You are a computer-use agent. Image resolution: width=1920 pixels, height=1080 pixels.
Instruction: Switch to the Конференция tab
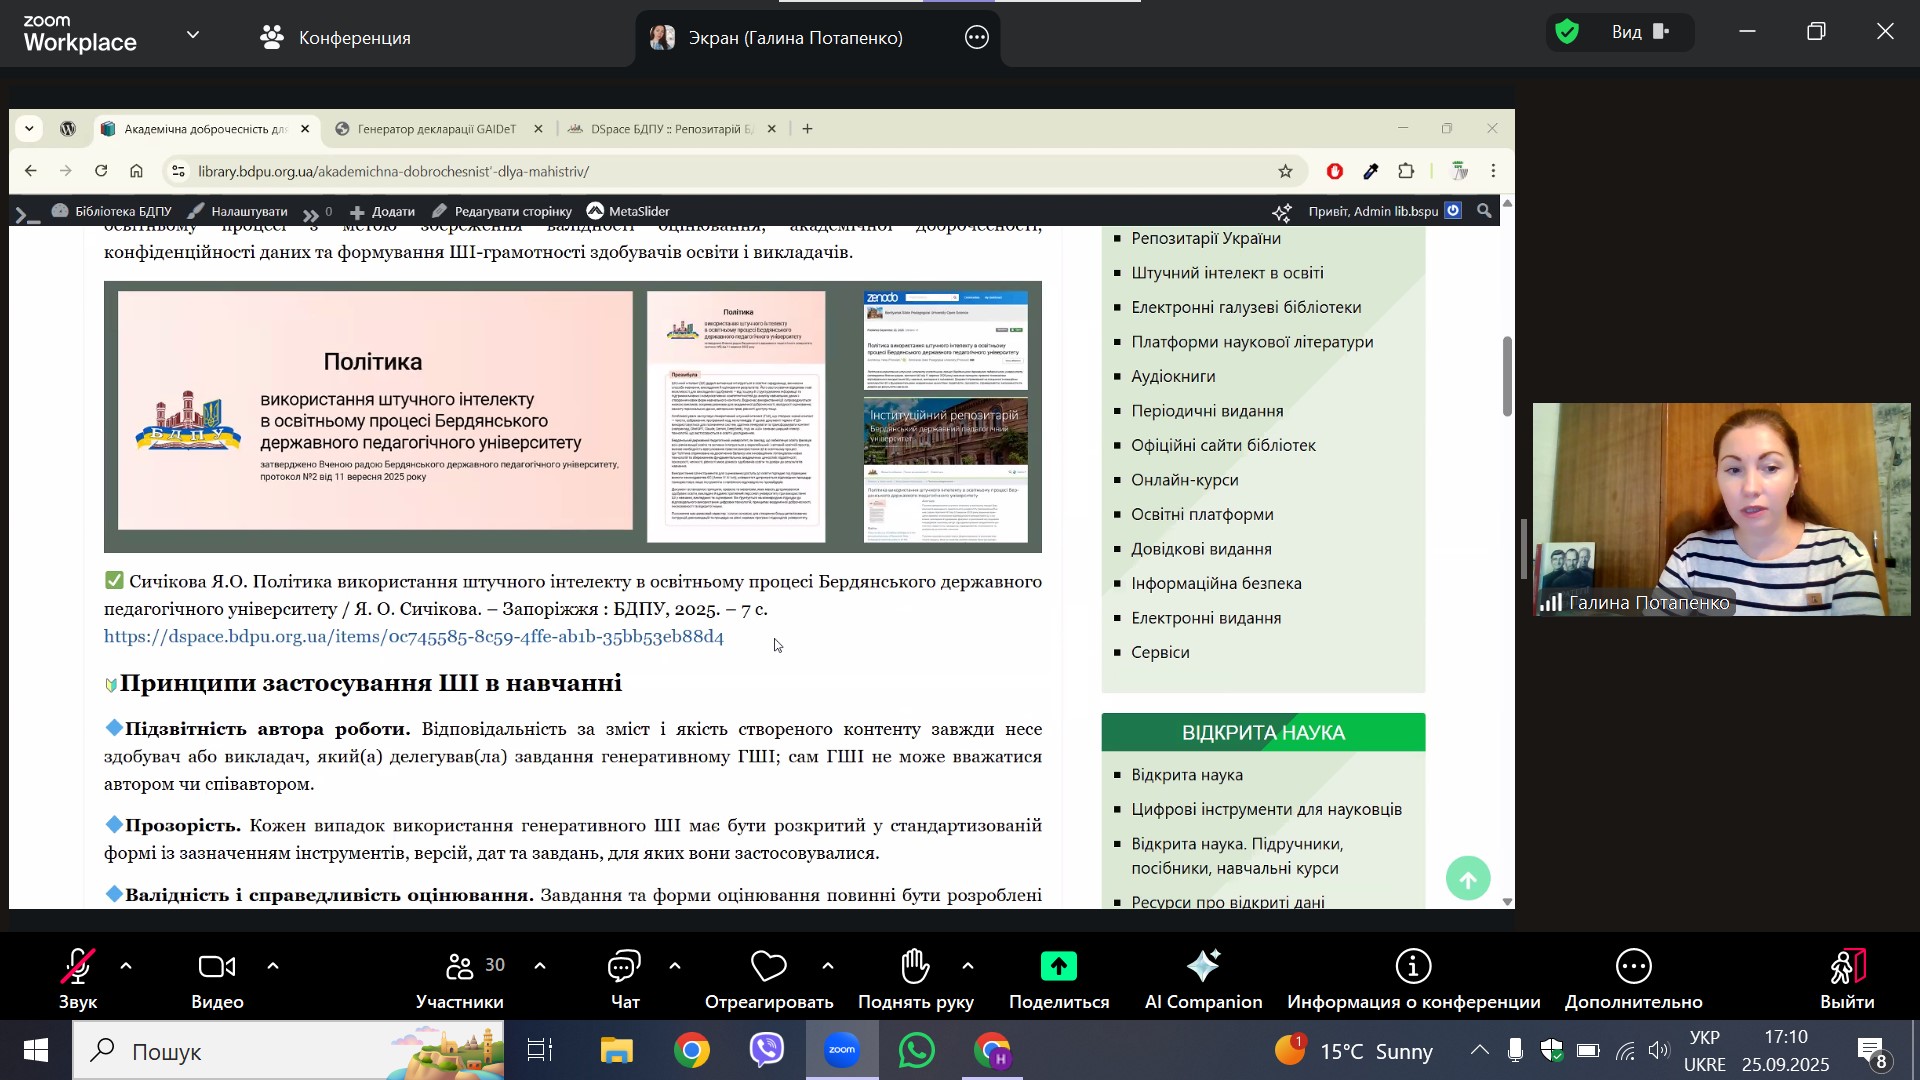335,38
